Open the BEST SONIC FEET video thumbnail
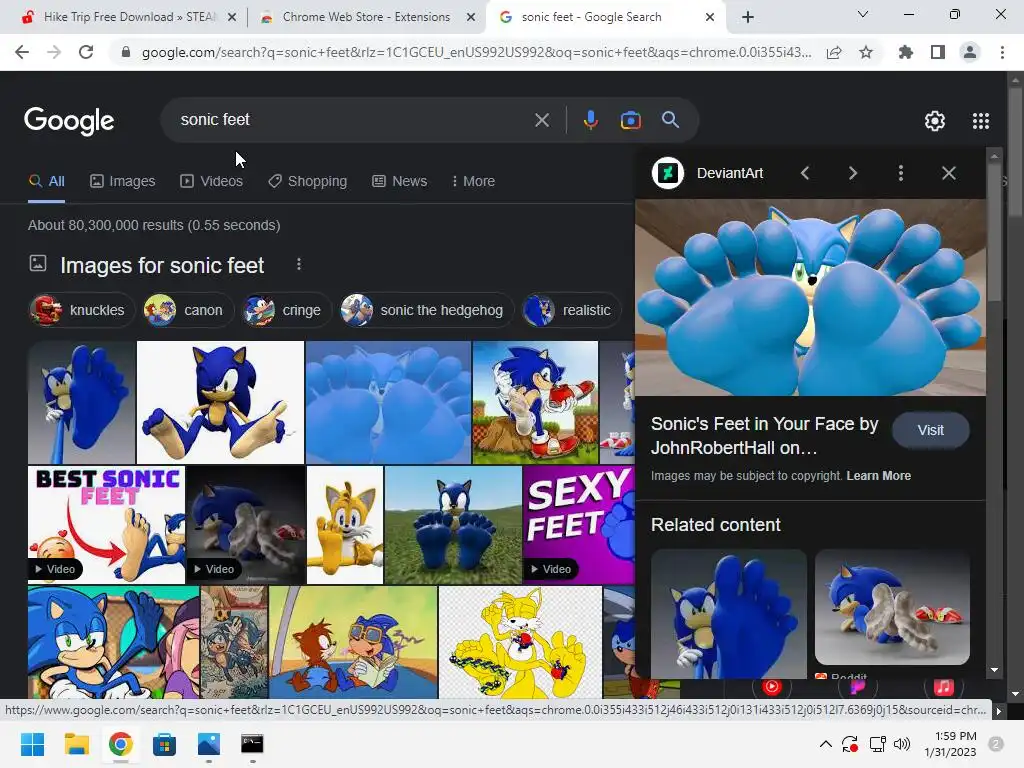 (106, 524)
